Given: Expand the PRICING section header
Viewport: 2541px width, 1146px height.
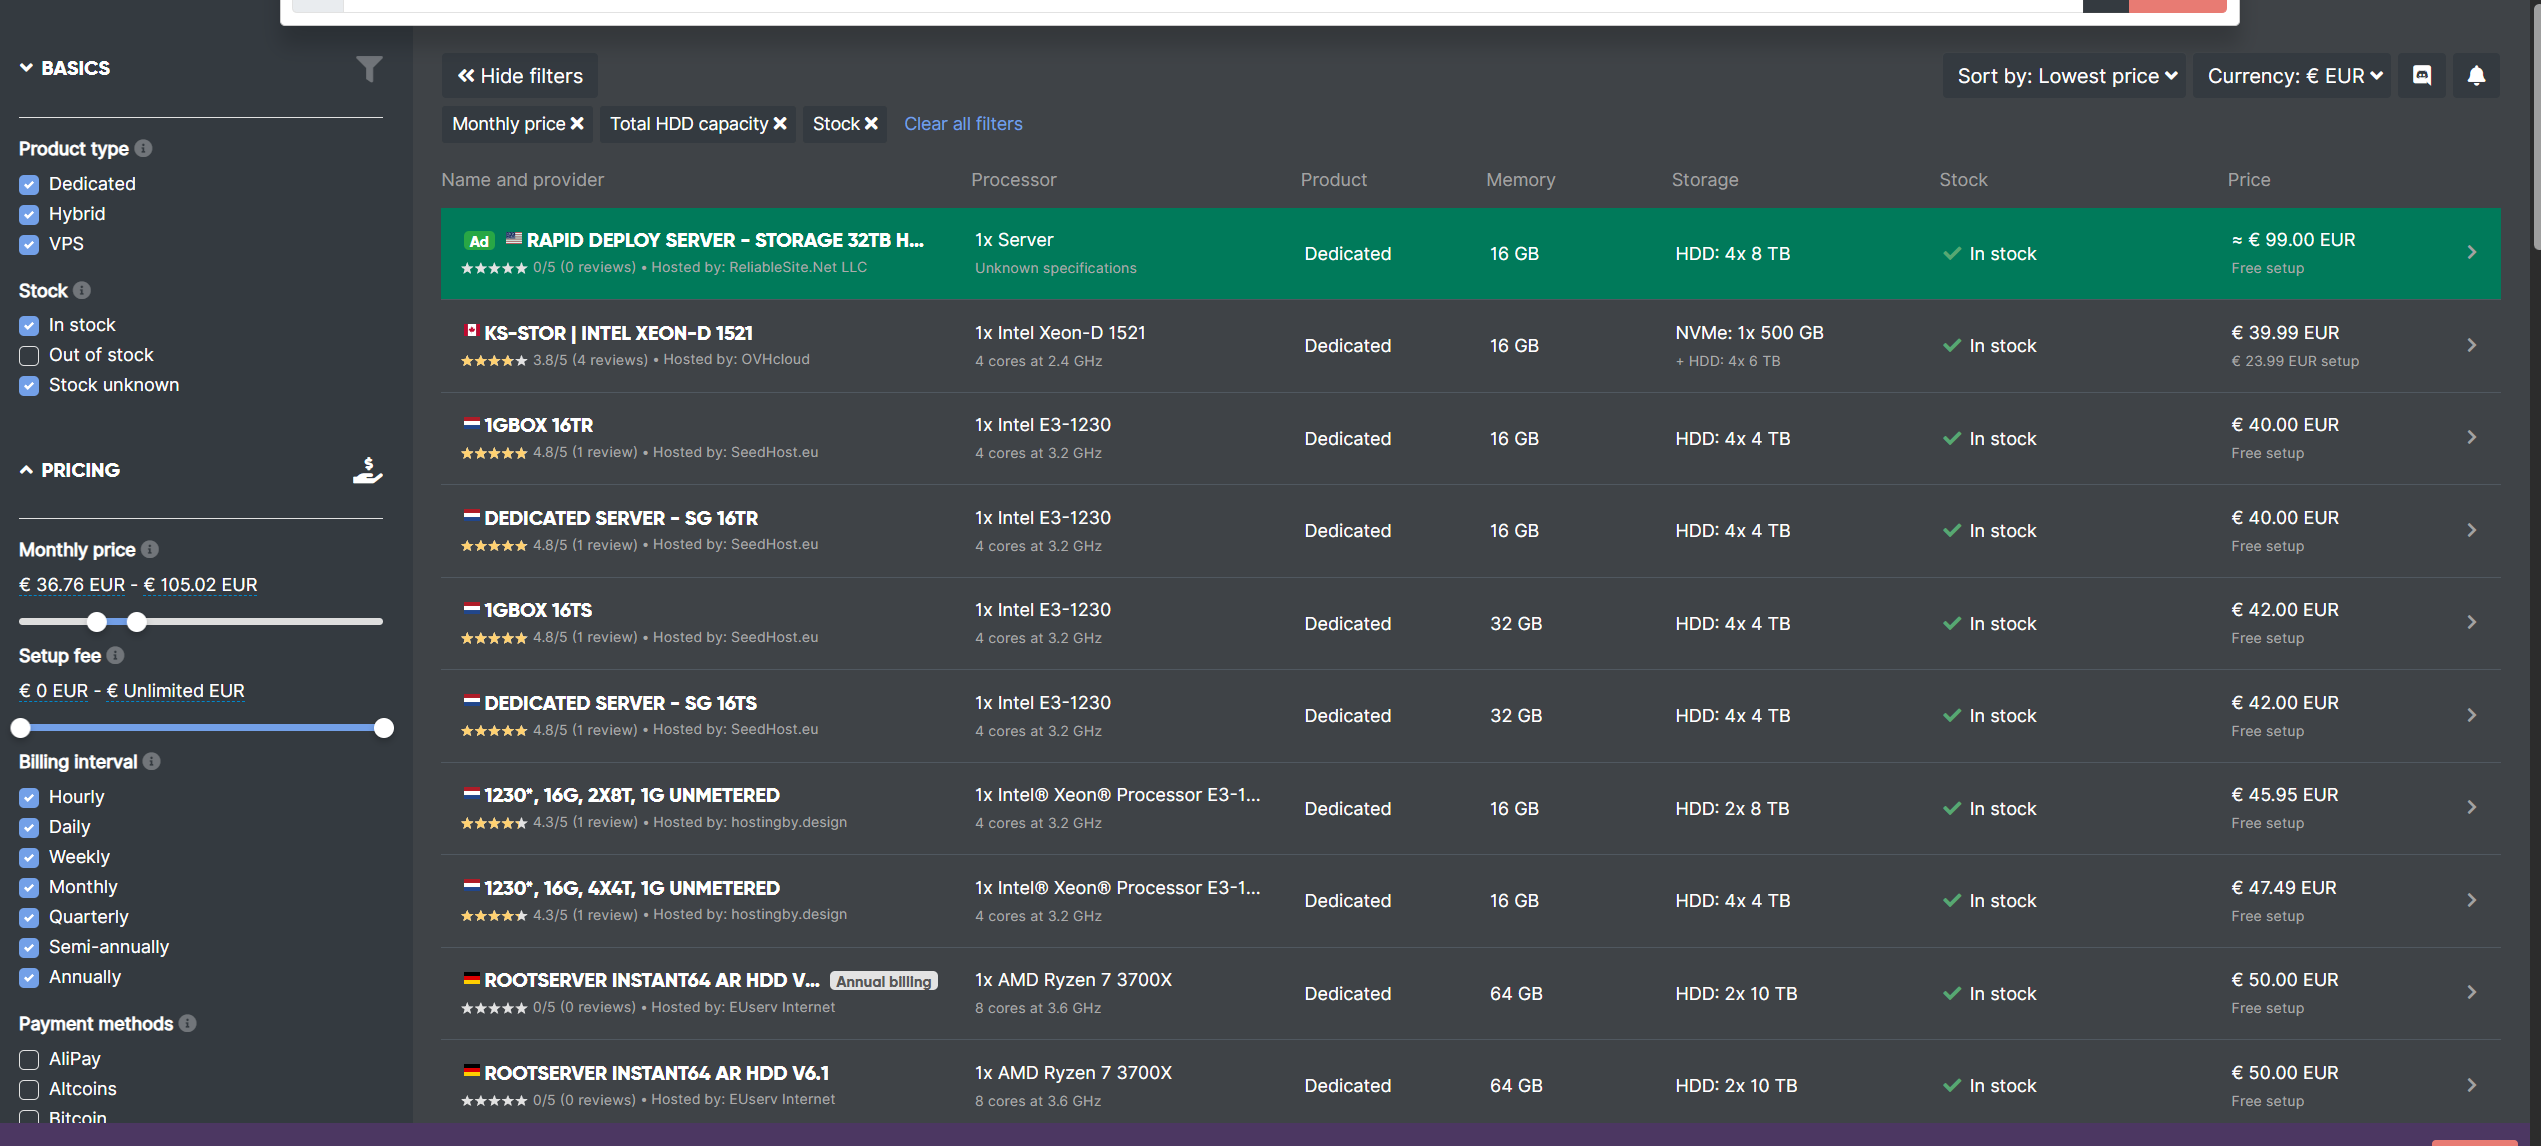Looking at the screenshot, I should [x=70, y=470].
